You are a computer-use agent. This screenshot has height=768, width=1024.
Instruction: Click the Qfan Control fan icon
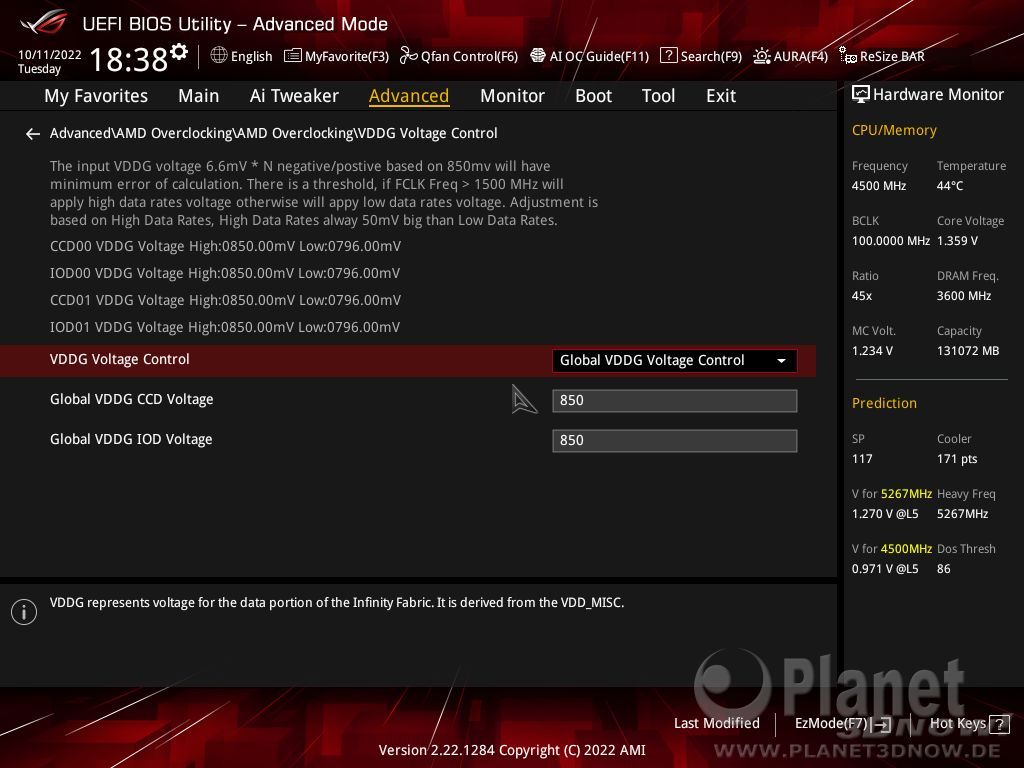coord(408,56)
